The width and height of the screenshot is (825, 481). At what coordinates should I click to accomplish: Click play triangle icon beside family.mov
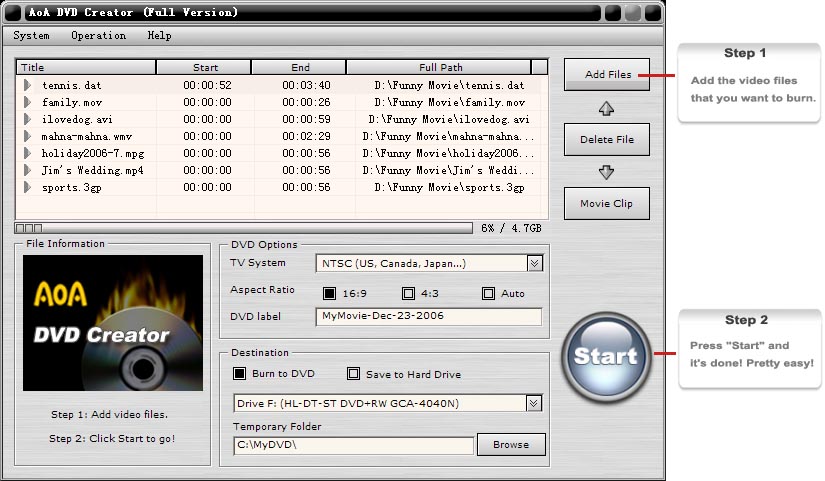tap(28, 103)
